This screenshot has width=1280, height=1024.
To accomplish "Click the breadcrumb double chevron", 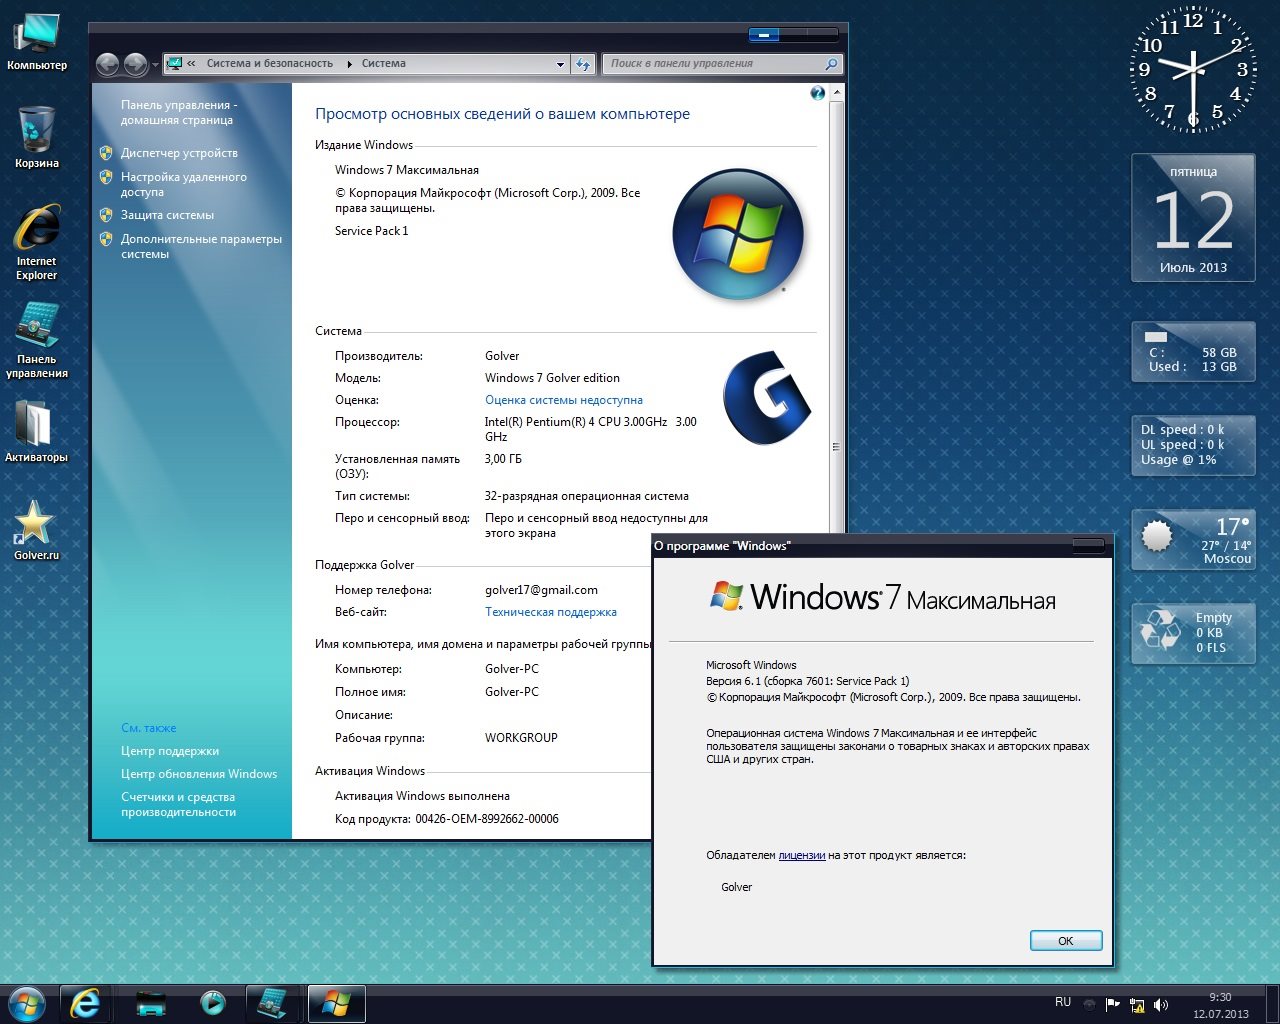I will tap(191, 64).
